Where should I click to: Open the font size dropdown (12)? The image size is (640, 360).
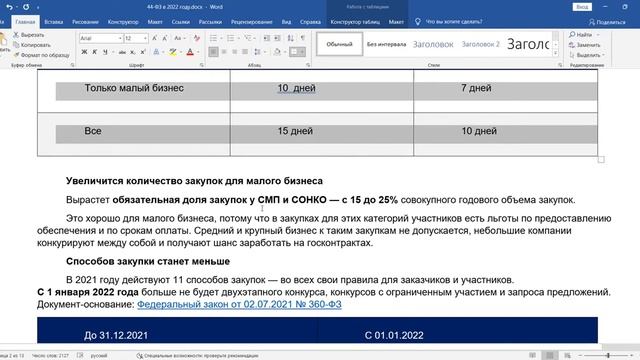coord(145,38)
